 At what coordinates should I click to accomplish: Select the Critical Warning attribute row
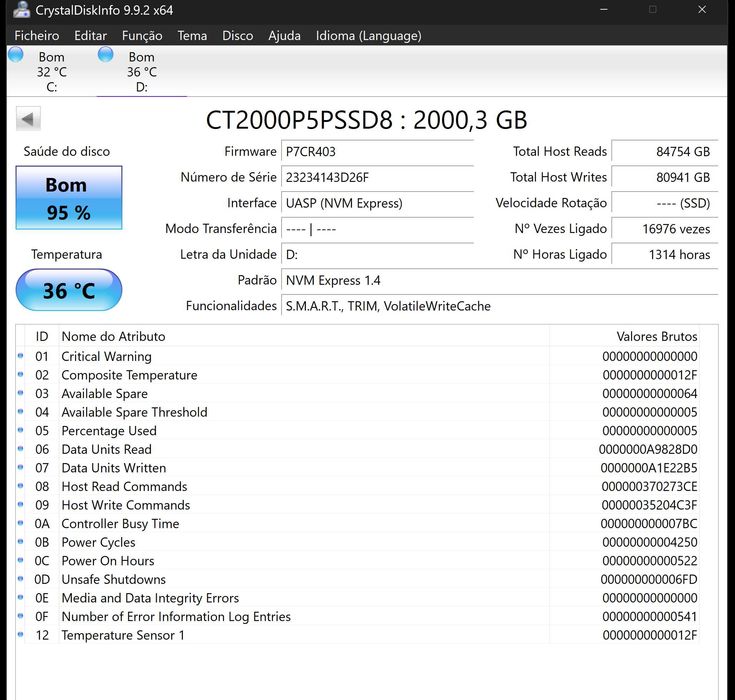coord(358,356)
